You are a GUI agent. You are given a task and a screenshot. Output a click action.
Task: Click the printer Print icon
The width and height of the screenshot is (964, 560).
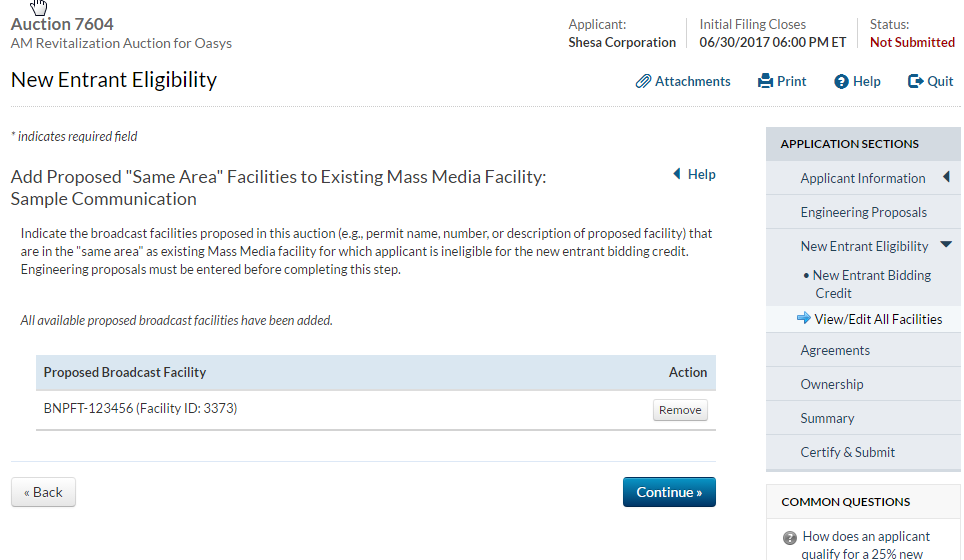765,81
